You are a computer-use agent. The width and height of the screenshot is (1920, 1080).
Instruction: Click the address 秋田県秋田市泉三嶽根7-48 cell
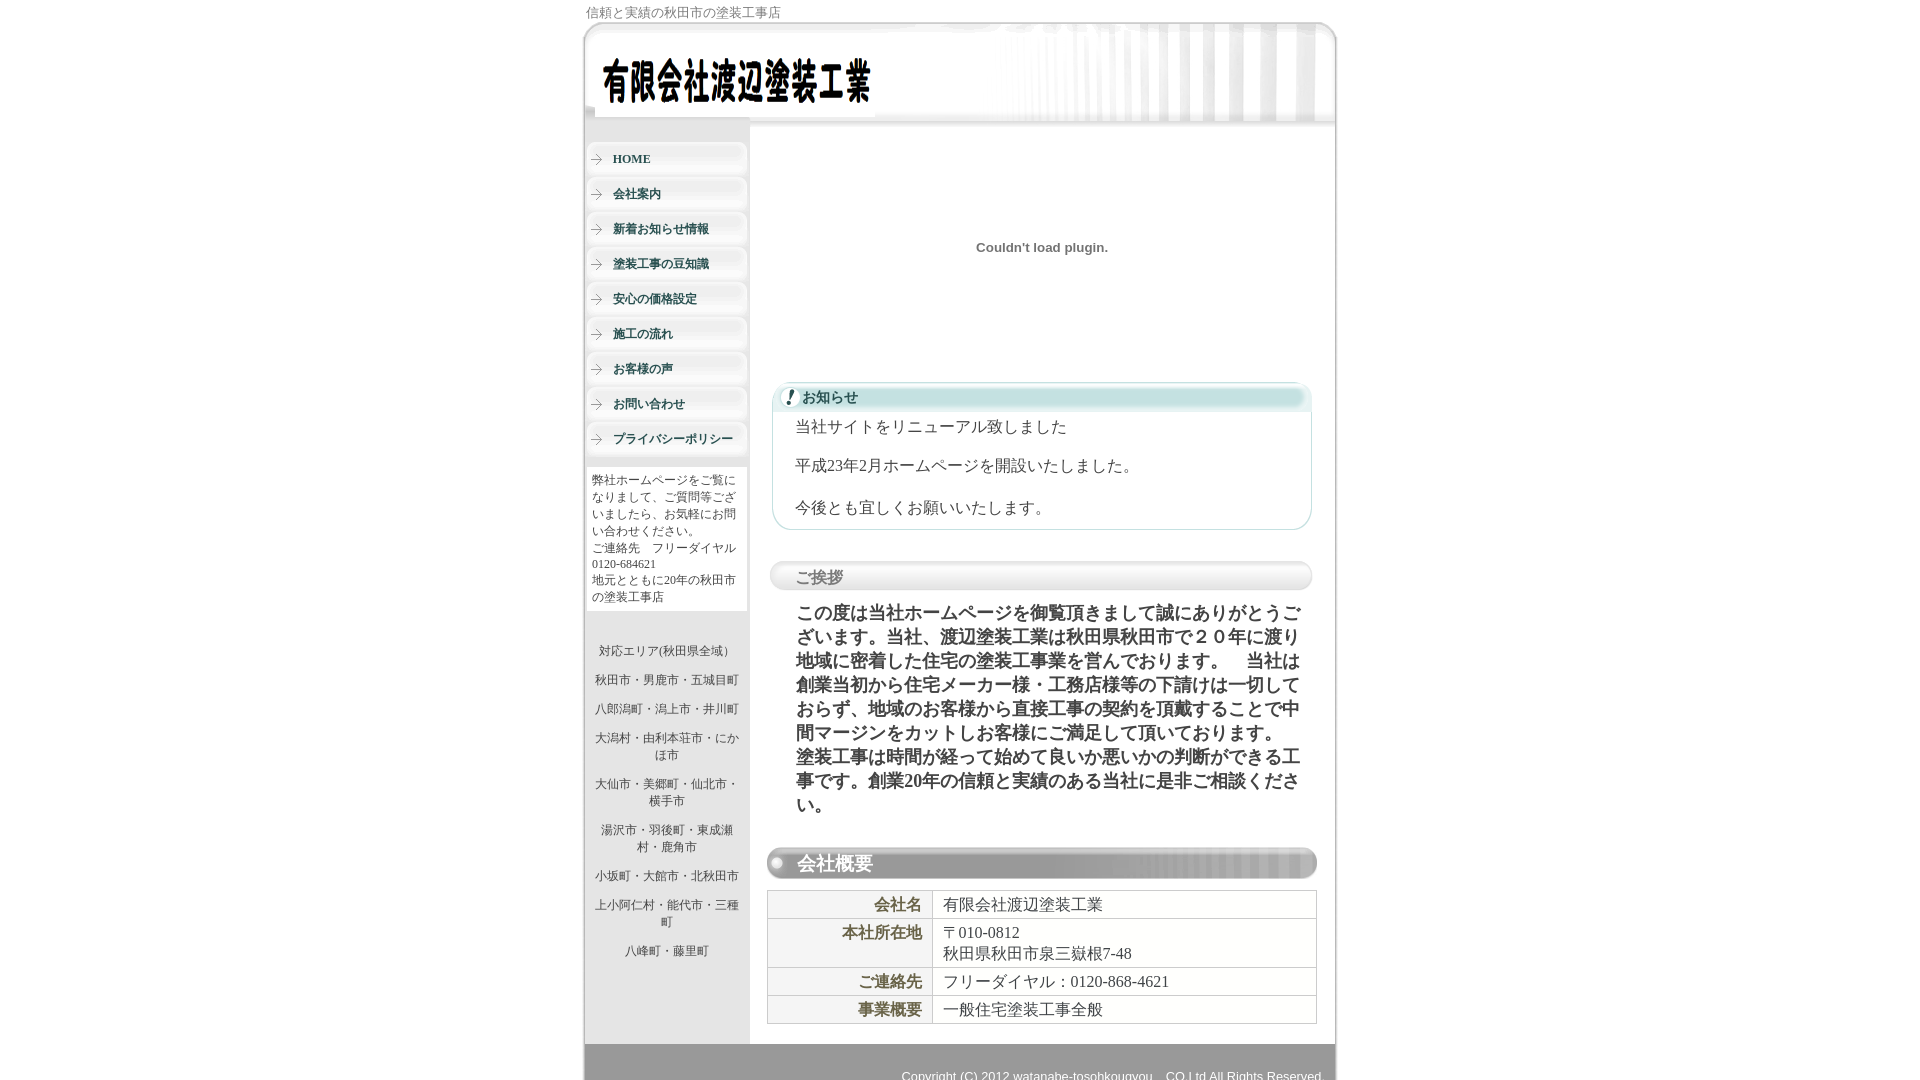pos(1037,953)
